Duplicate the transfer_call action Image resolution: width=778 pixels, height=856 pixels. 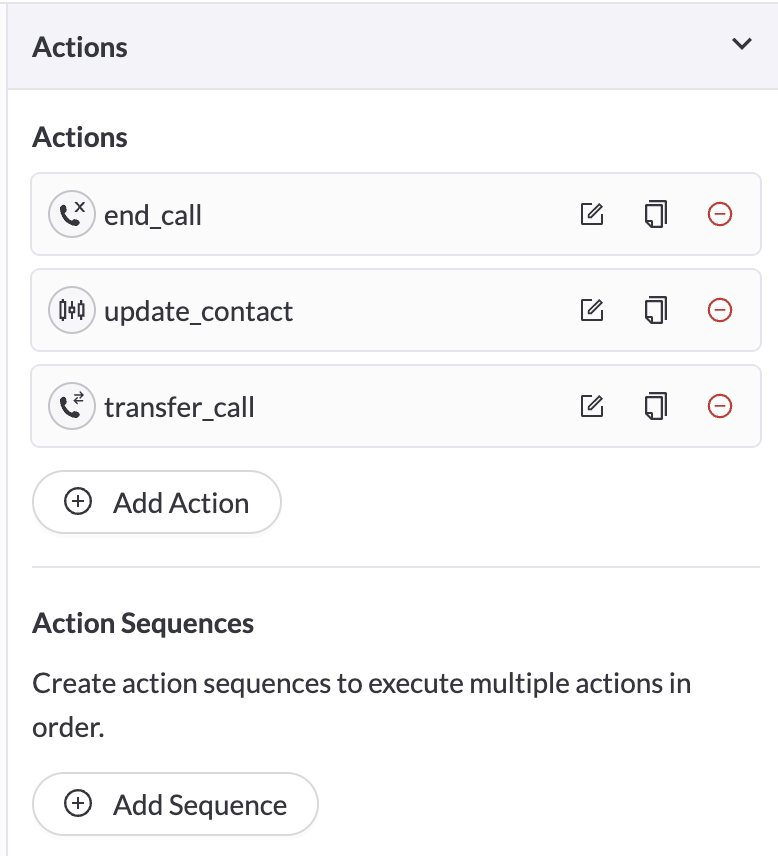655,406
